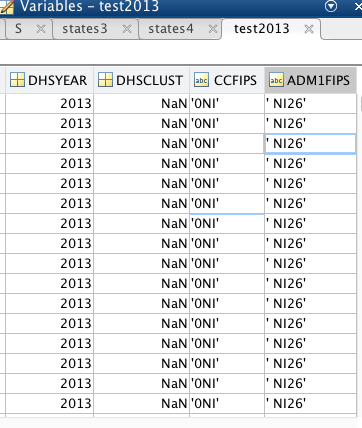Select the ADM1FIPS column header
Image resolution: width=362 pixels, height=428 pixels.
pyautogui.click(x=310, y=80)
